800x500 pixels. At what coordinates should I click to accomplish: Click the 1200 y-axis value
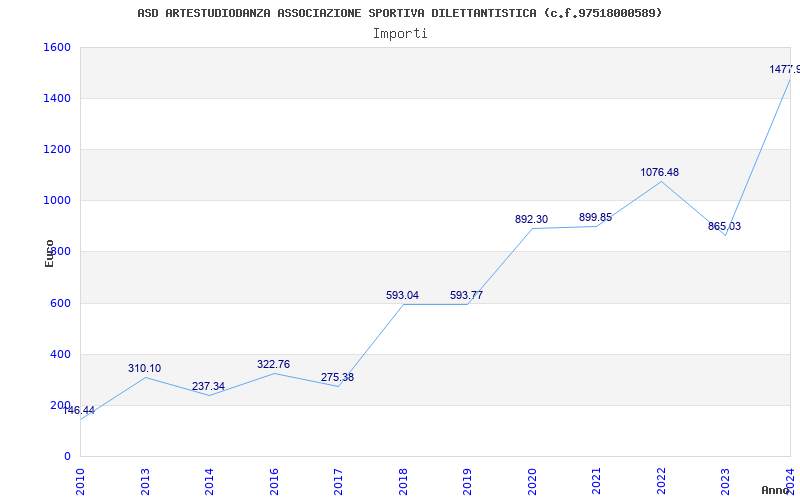click(x=57, y=149)
